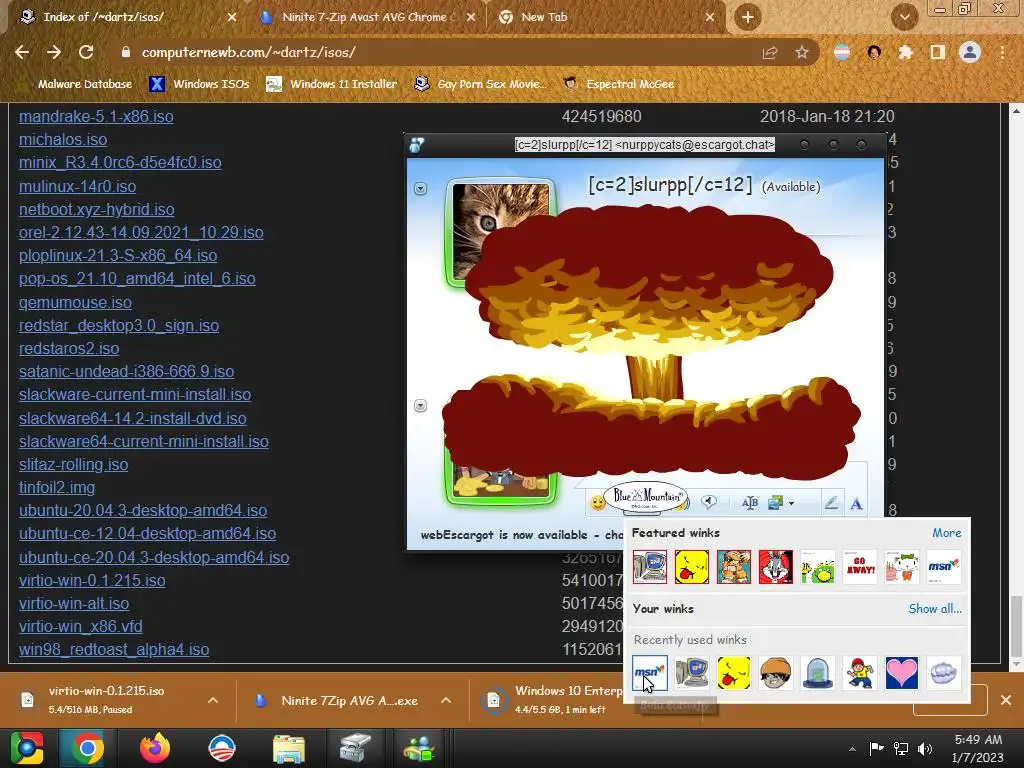Open Chrome's three-dot menu

tap(1002, 52)
